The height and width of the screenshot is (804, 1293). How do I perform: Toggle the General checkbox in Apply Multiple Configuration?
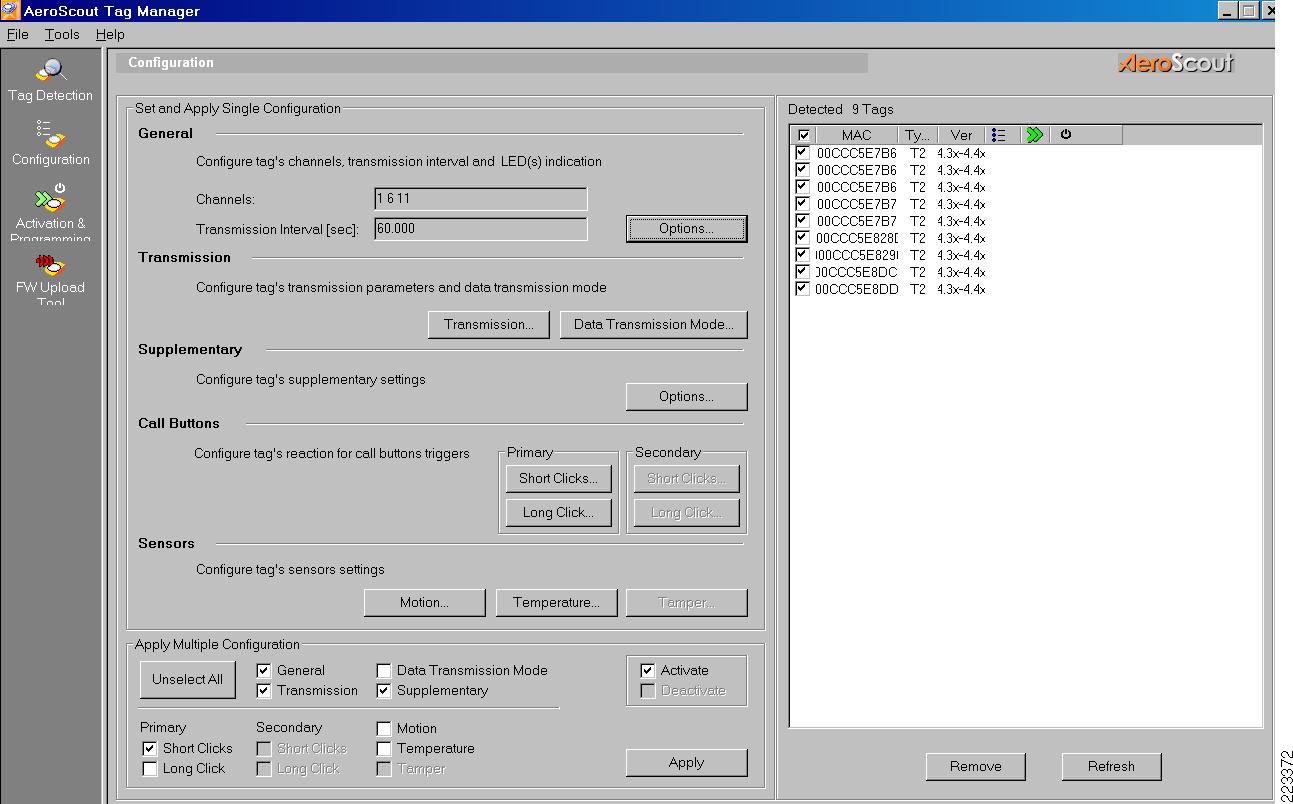264,670
